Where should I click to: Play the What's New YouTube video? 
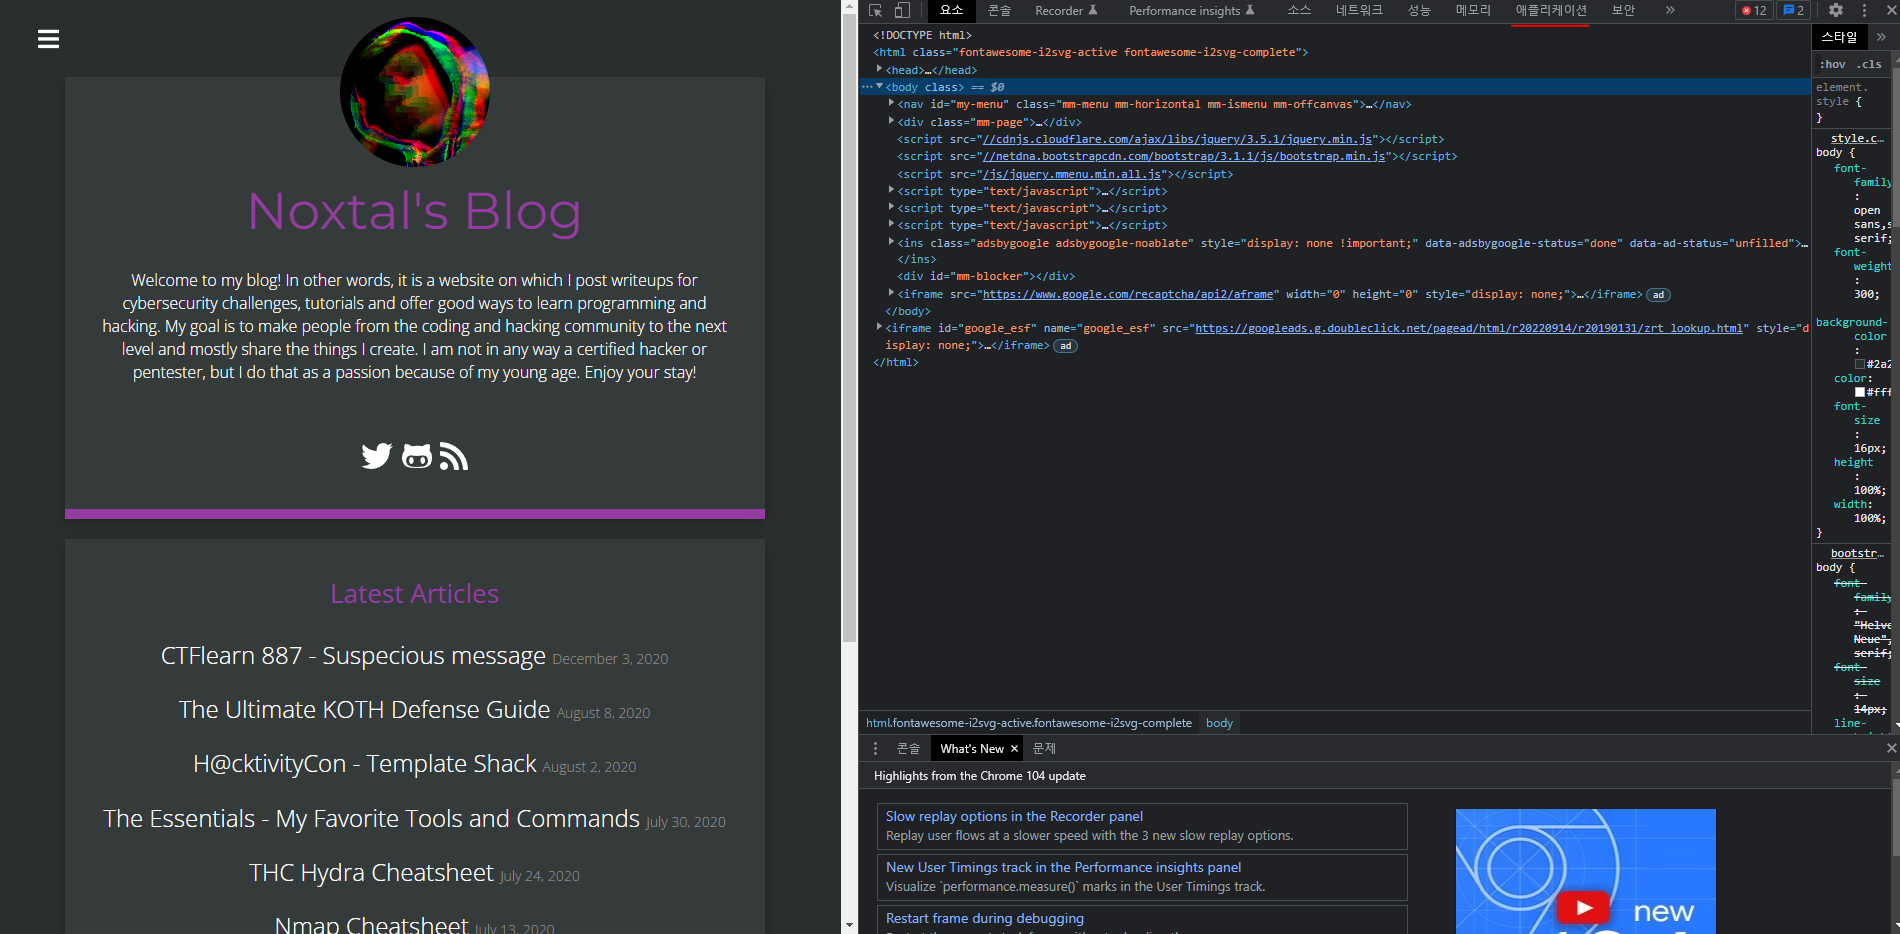[1584, 908]
